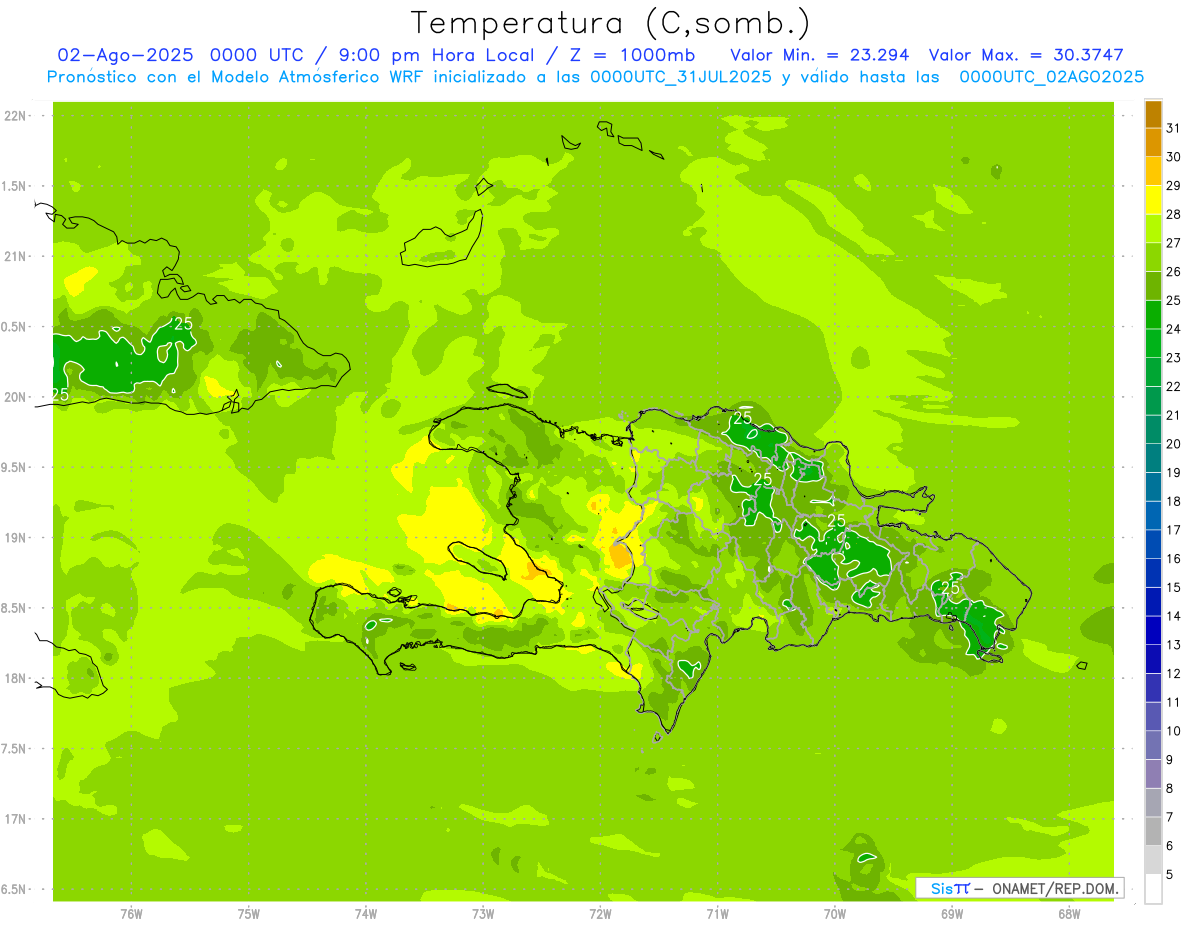The width and height of the screenshot is (1200, 927).
Task: Click the purple swatch between legend values 8 and 9
Action: click(1154, 774)
